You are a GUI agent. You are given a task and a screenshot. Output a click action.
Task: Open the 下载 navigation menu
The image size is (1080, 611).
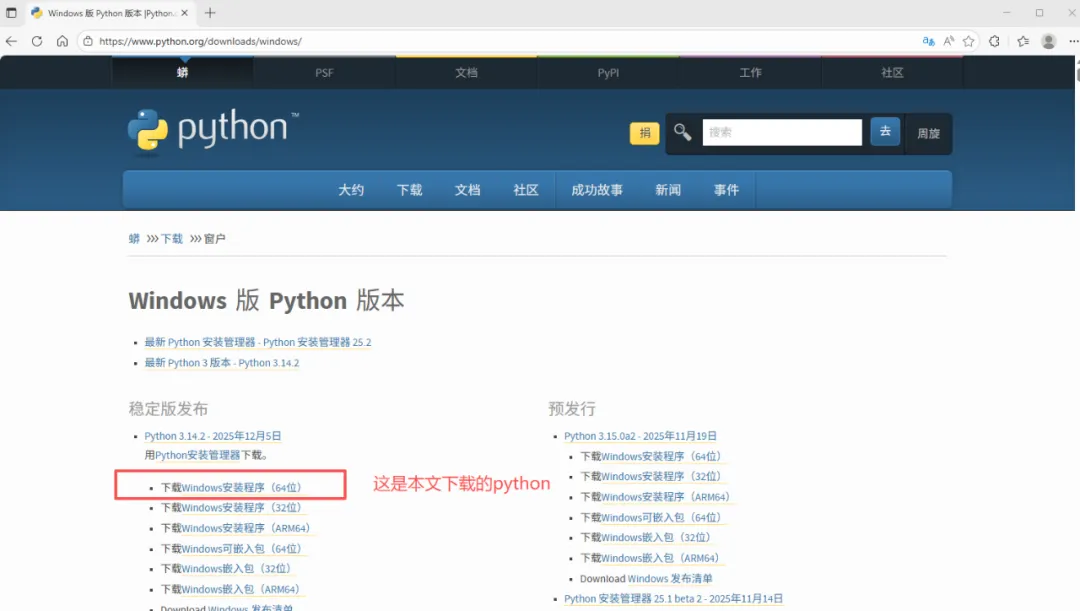coord(409,190)
